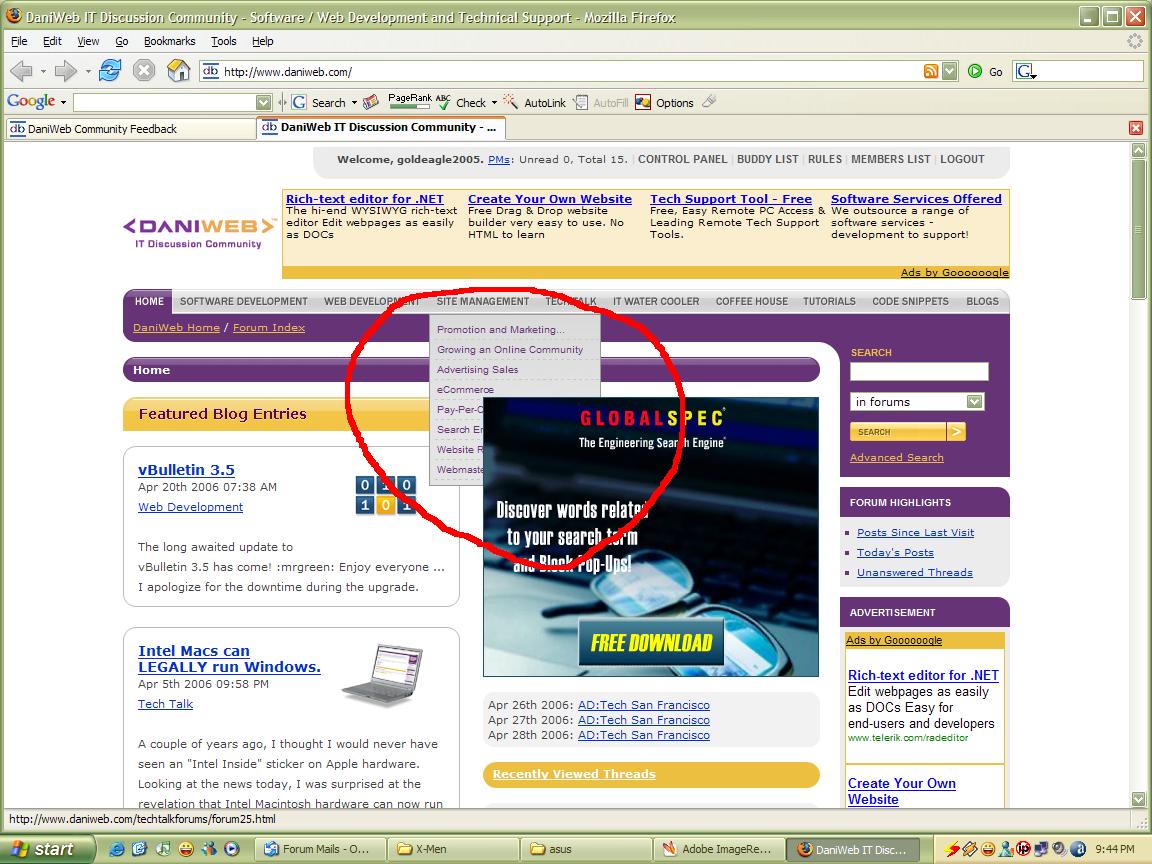Click the PMs link in welcome bar
Screen dimensions: 1152x864
tap(499, 159)
